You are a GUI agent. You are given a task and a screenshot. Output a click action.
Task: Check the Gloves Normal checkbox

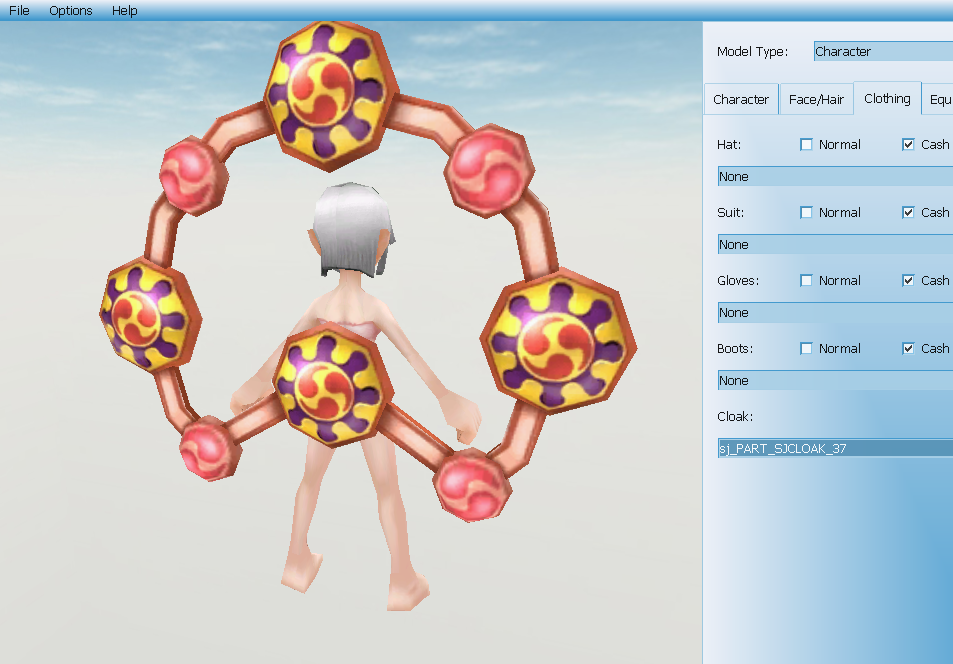807,281
